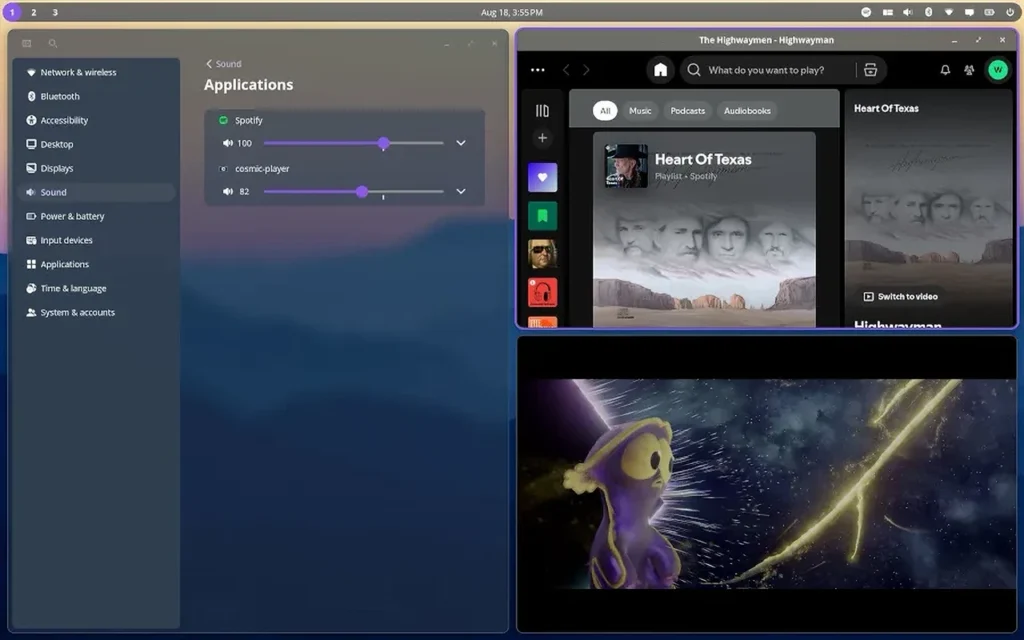Open Your Episodes green bookmark item

[542, 216]
